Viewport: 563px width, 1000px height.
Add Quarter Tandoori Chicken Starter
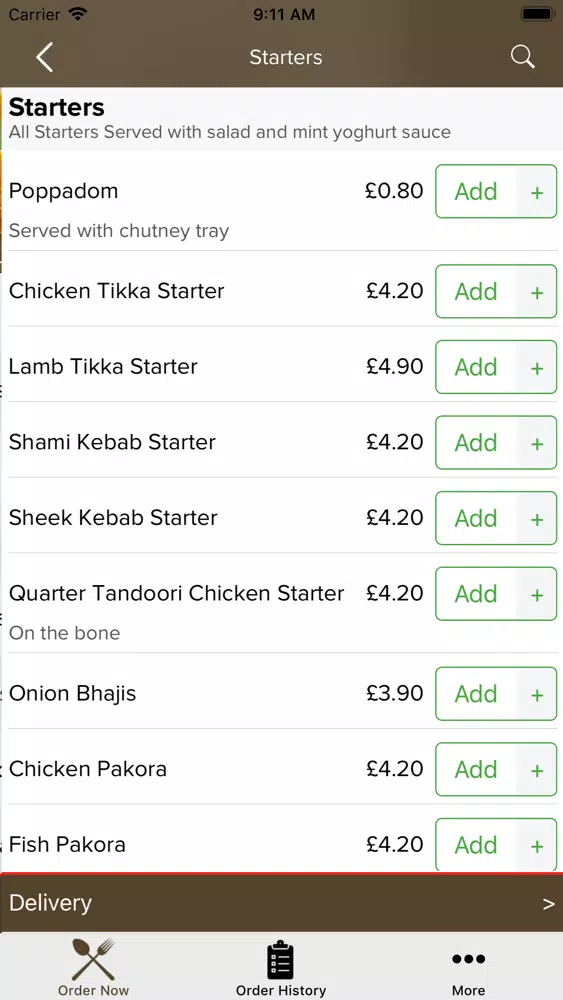coord(476,594)
